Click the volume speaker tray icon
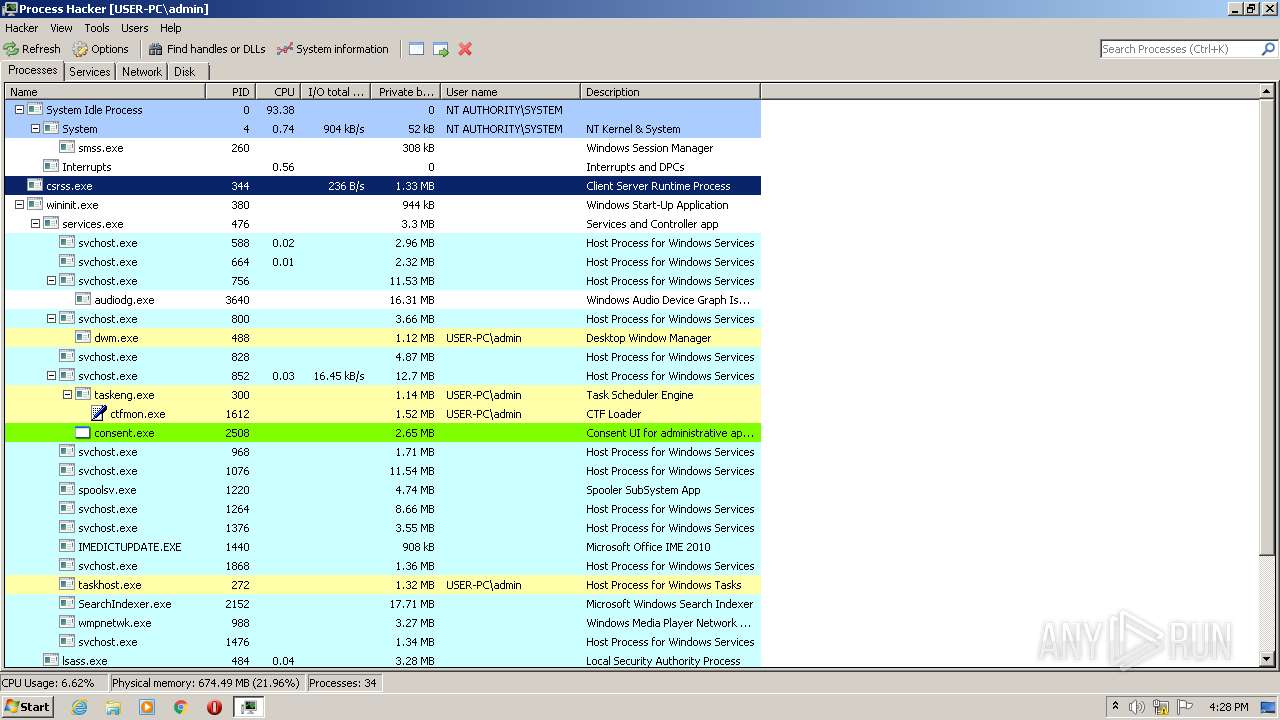The height and width of the screenshot is (720, 1280). pos(1137,707)
